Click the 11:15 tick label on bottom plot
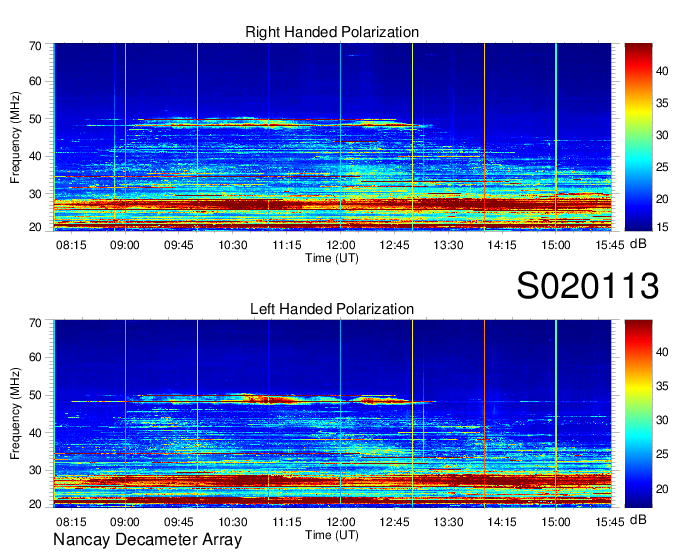The image size is (680, 552). point(287,522)
